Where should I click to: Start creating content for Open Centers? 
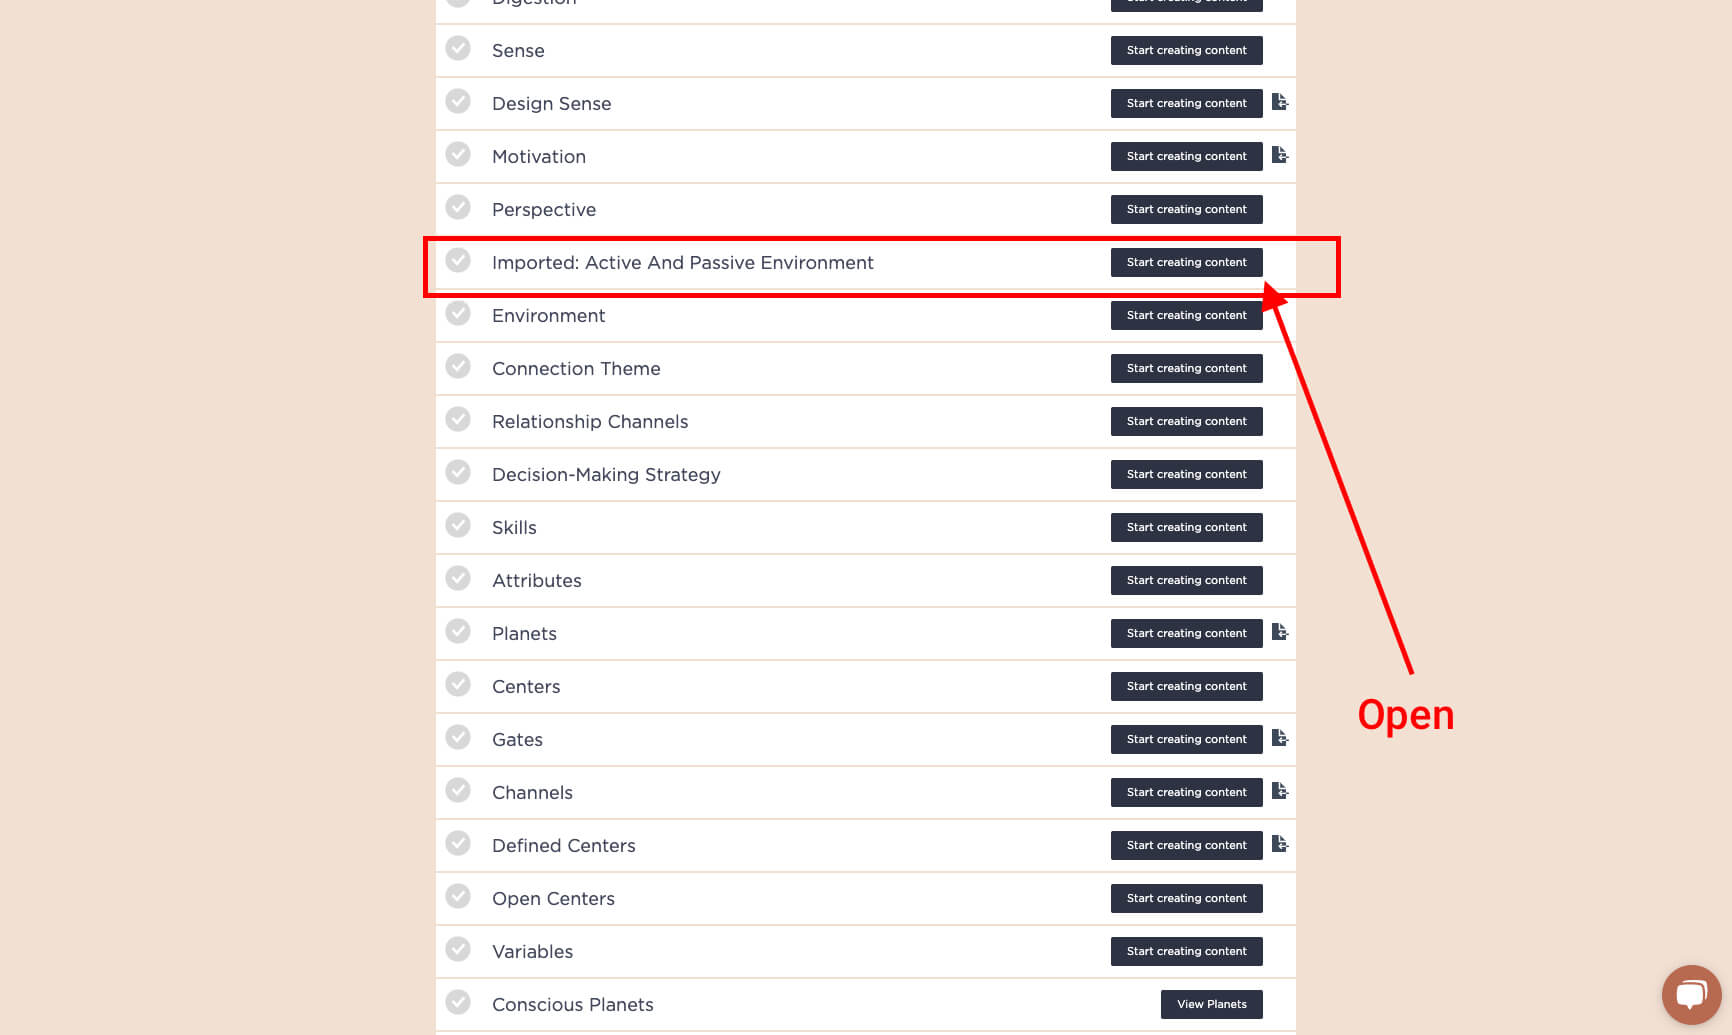tap(1186, 898)
